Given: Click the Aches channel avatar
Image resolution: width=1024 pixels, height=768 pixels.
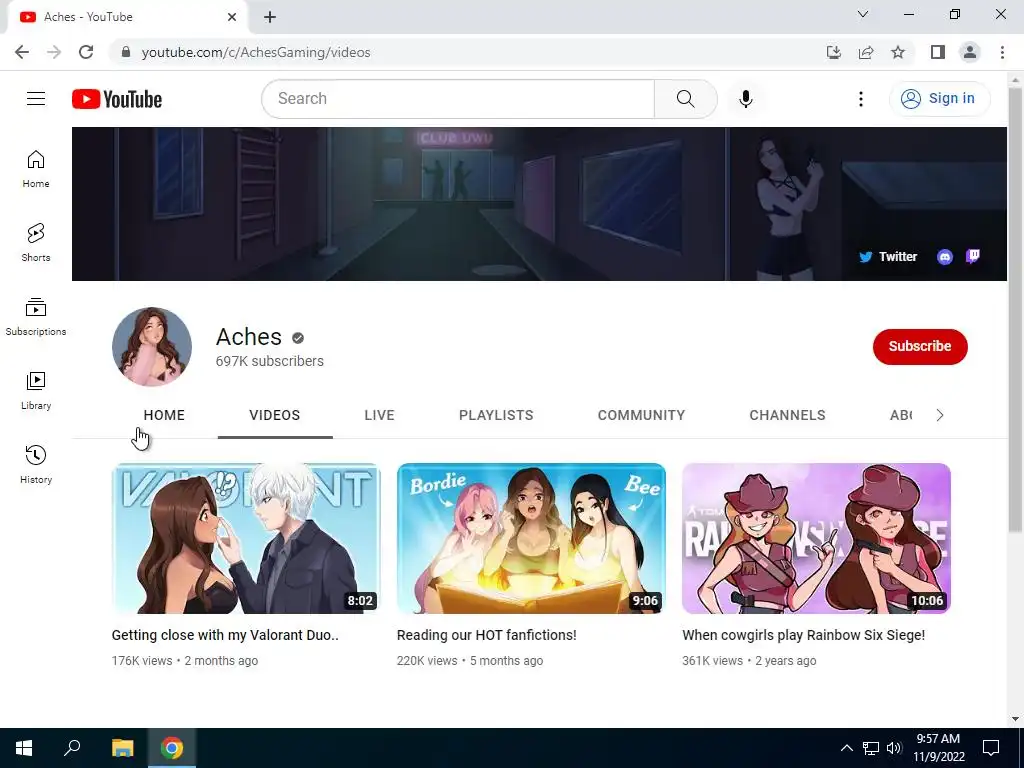Looking at the screenshot, I should click(x=152, y=347).
